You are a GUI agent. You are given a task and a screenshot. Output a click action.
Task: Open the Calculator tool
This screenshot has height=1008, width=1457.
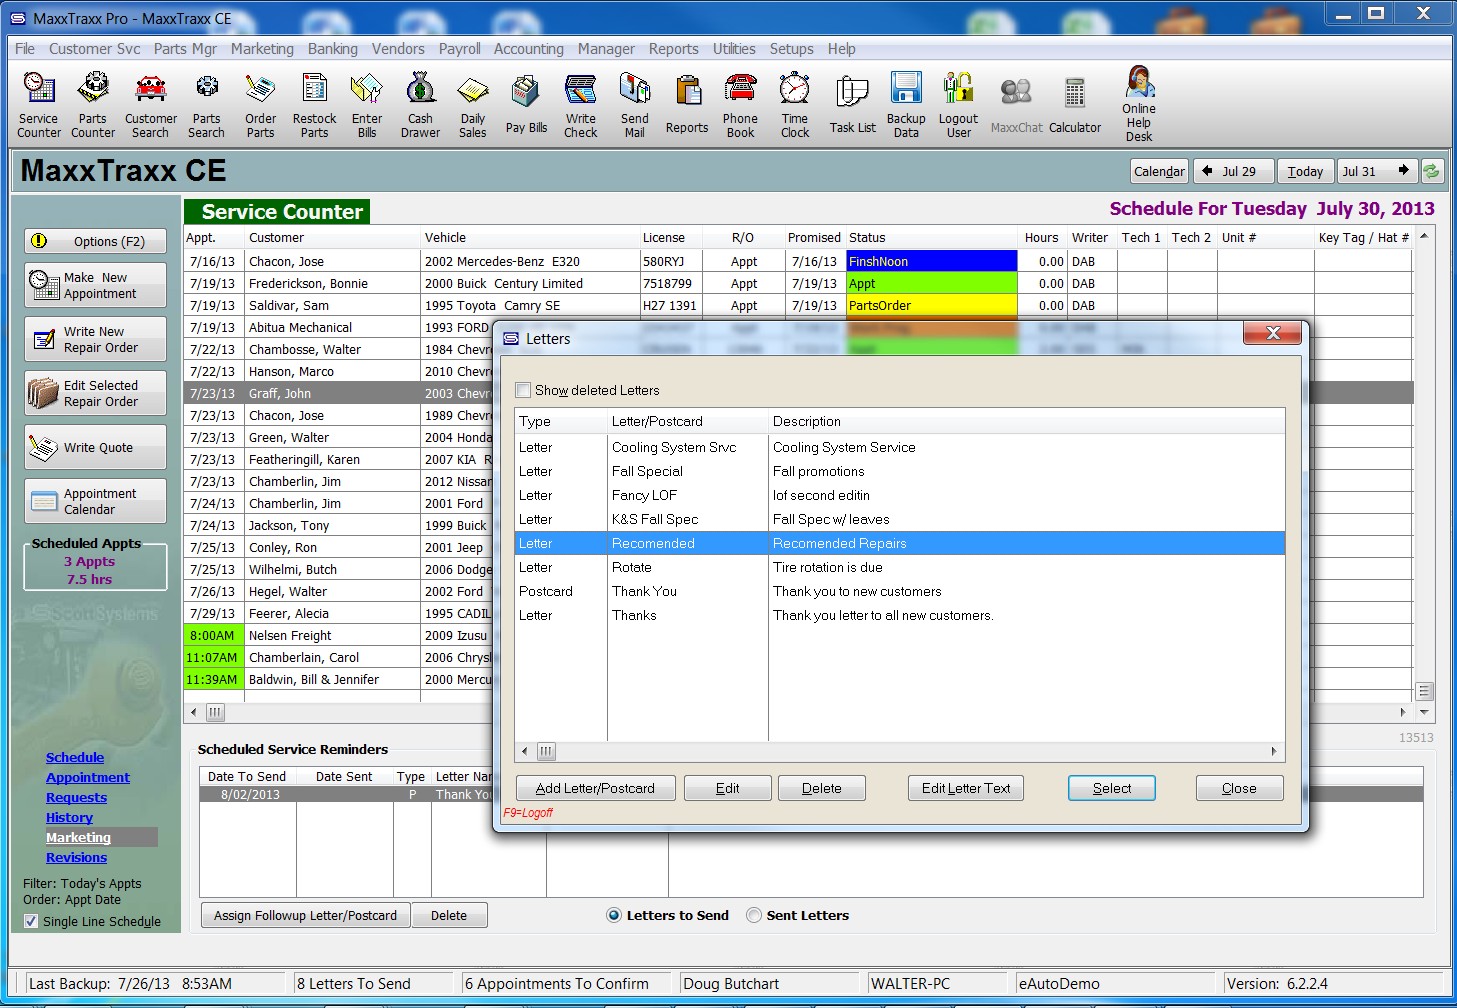[1075, 105]
